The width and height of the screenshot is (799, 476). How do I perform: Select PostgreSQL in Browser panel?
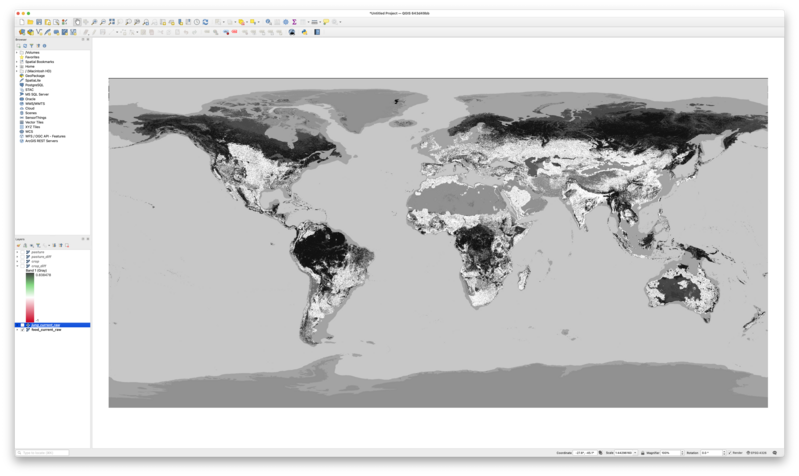[x=32, y=85]
